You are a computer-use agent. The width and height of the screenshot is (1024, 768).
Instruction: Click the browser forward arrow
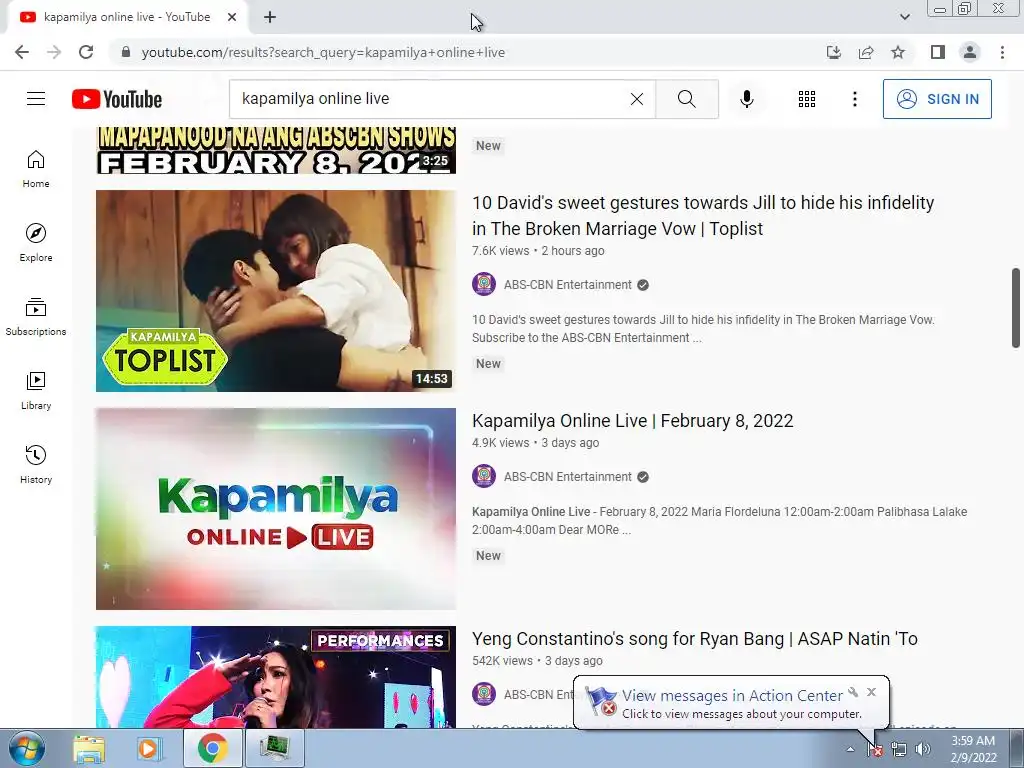54,52
